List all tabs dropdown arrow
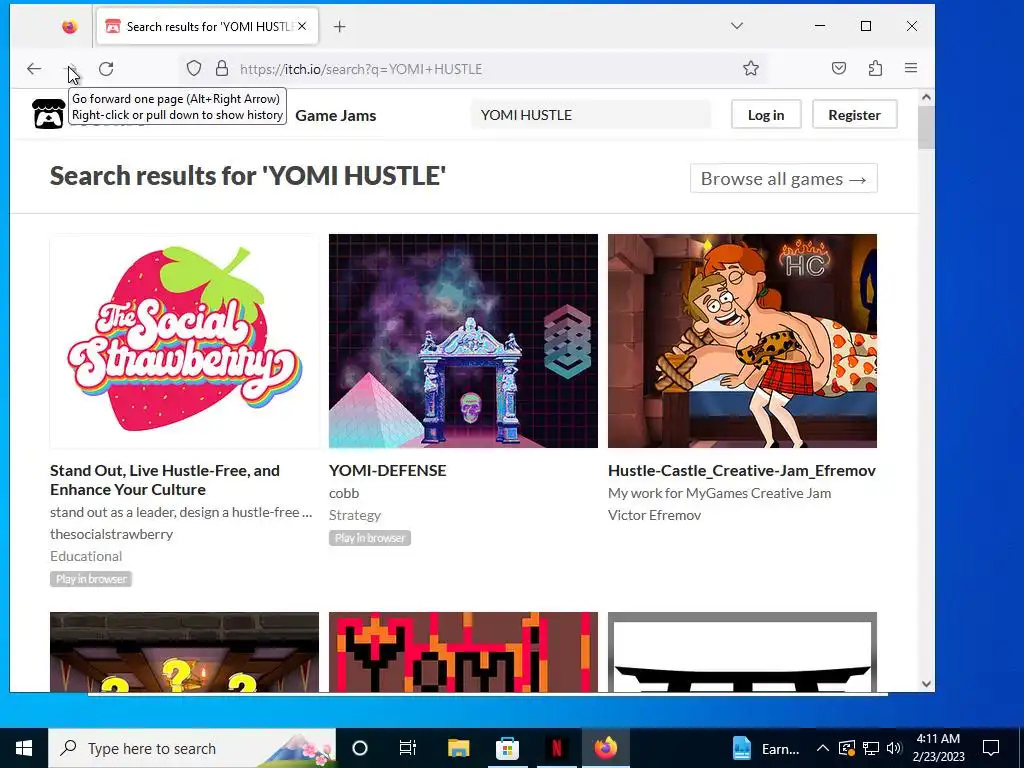1024x768 pixels. (x=737, y=26)
